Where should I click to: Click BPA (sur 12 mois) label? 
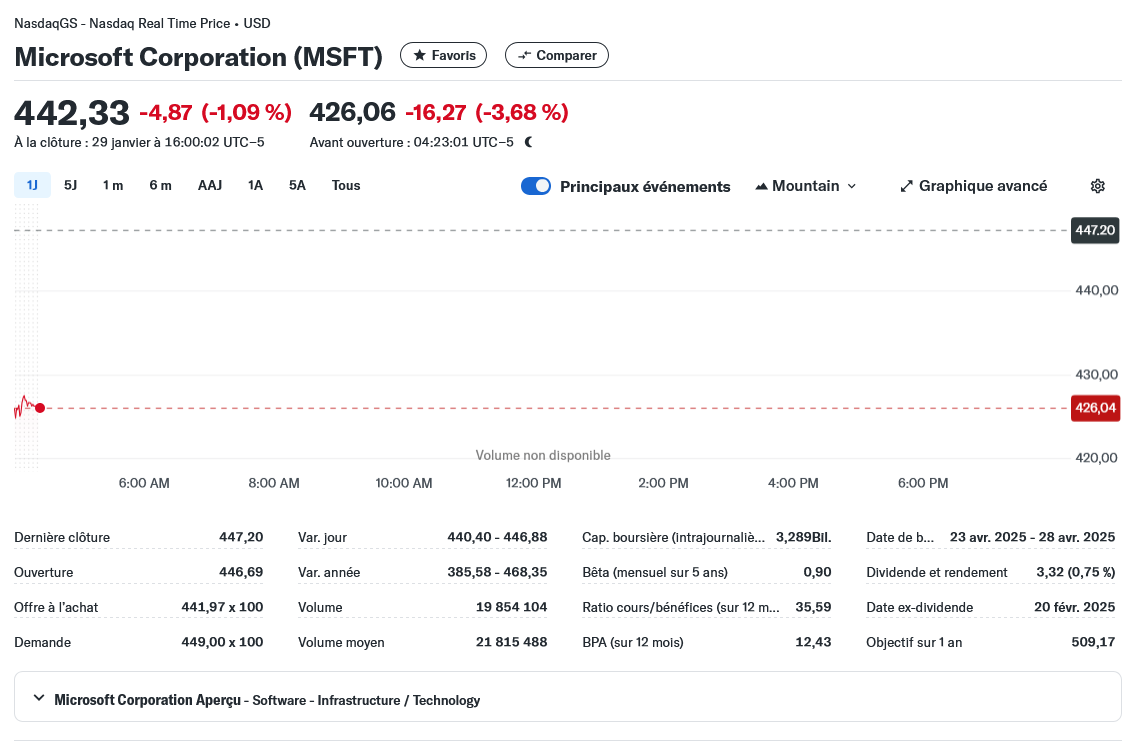[x=633, y=643]
